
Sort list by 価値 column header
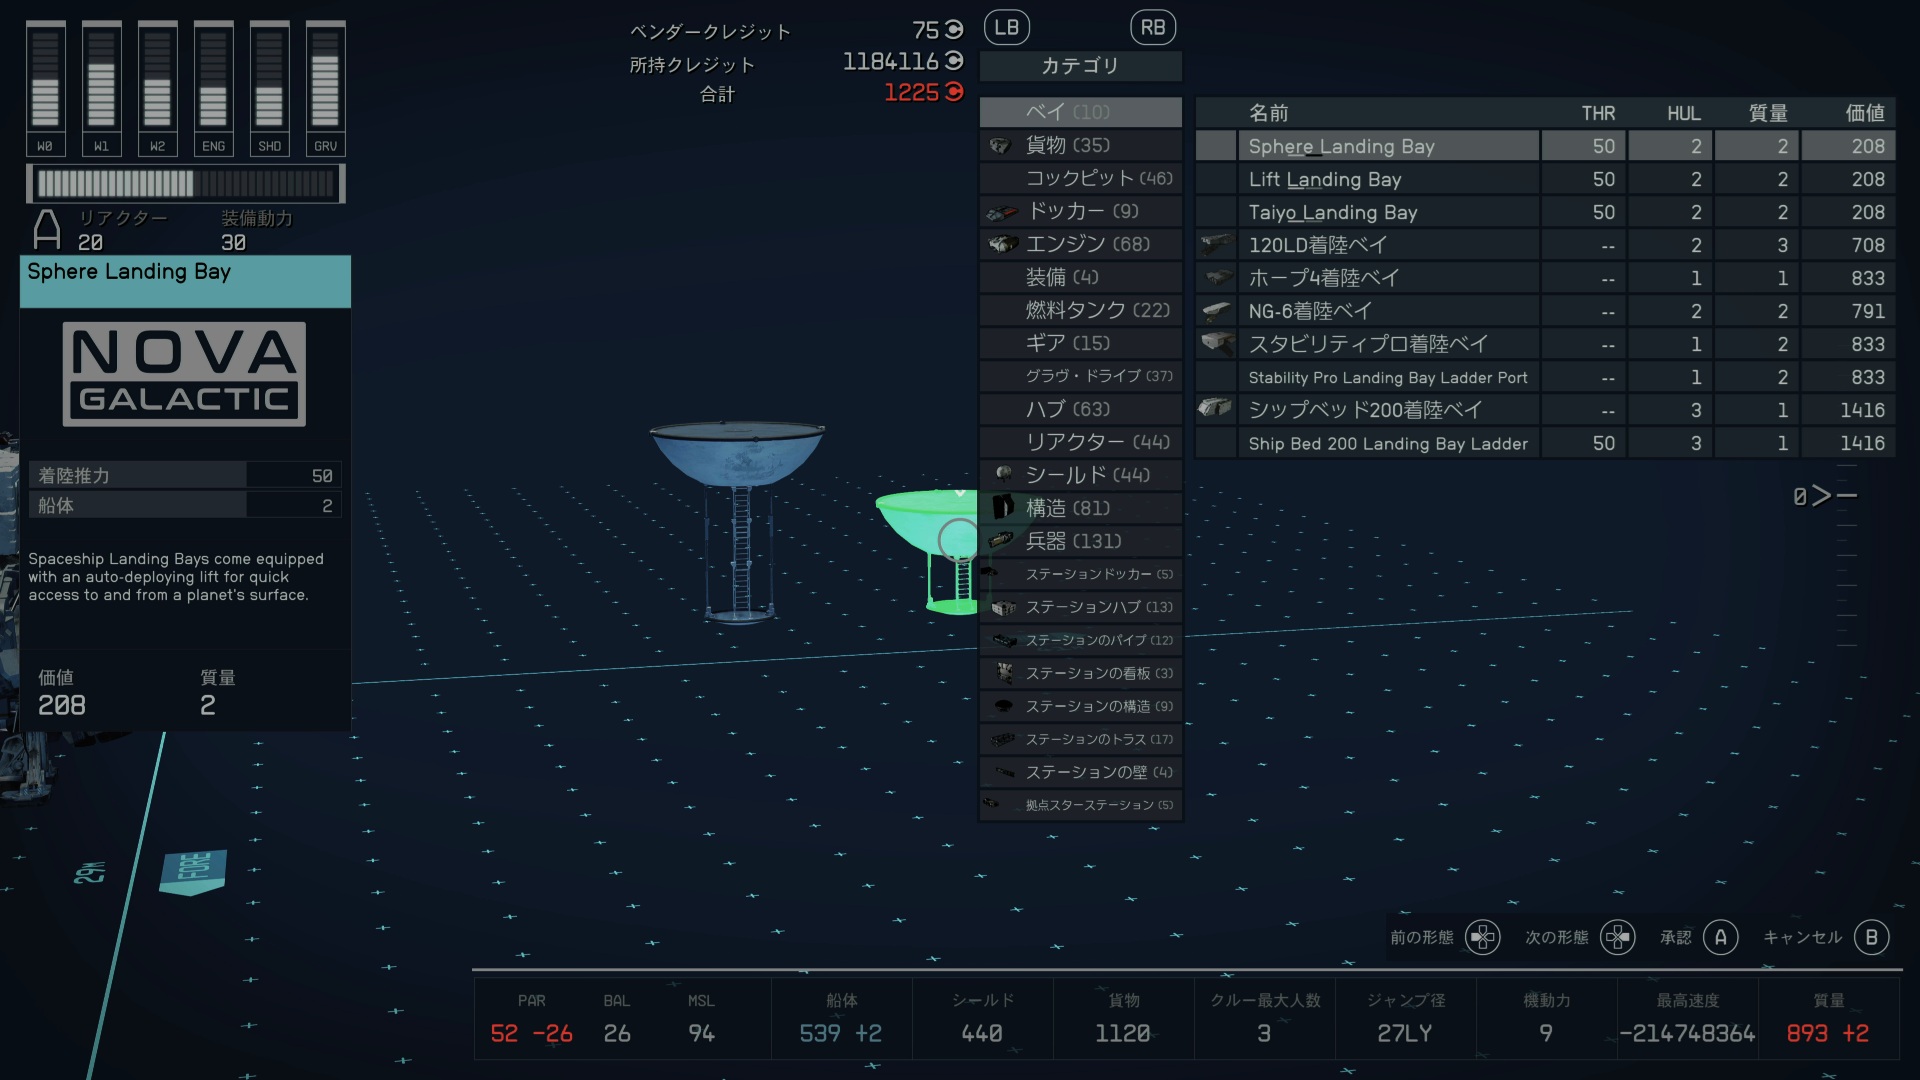click(x=1865, y=113)
